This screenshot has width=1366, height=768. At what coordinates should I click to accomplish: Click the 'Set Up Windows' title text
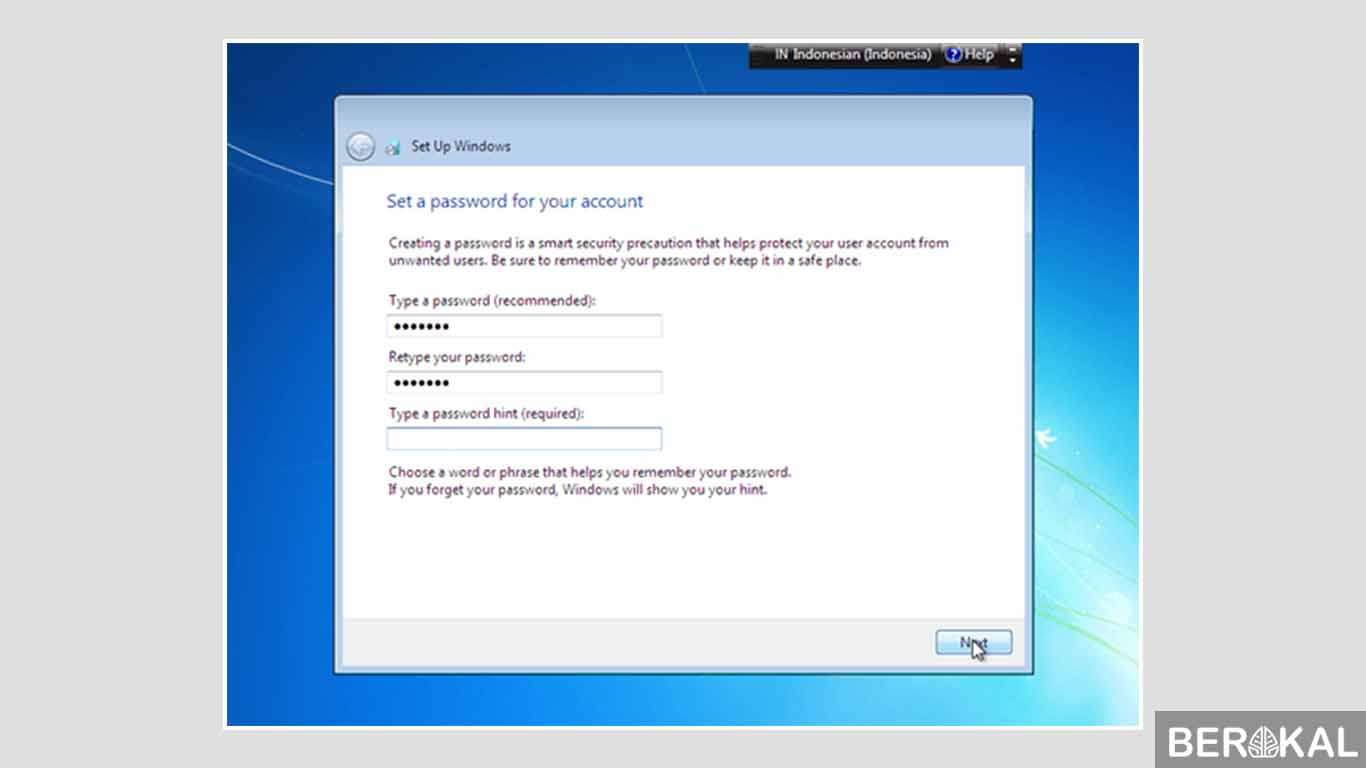point(461,146)
